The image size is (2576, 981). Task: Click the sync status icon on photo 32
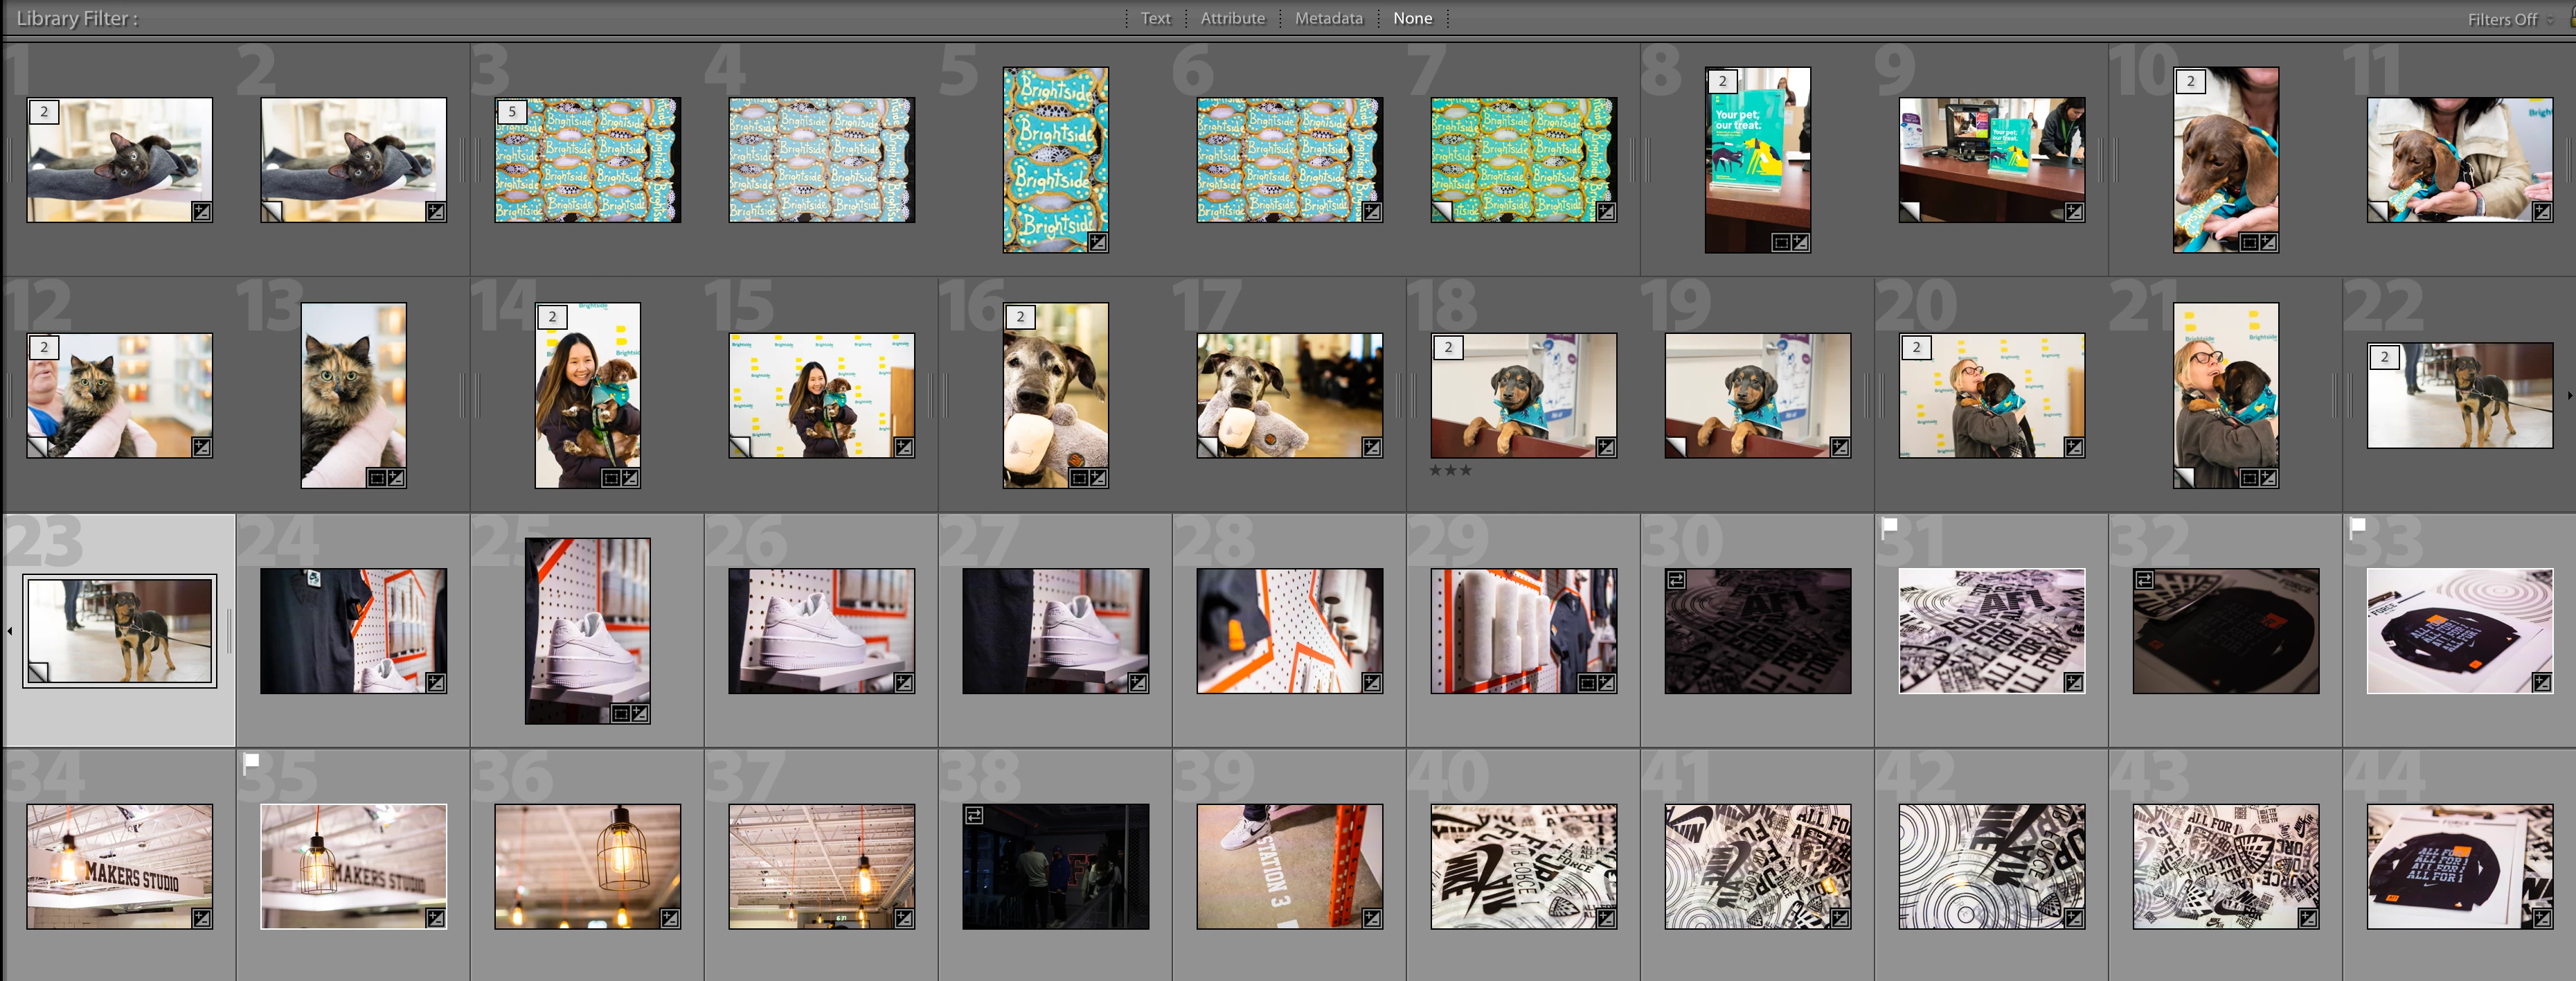point(2144,580)
